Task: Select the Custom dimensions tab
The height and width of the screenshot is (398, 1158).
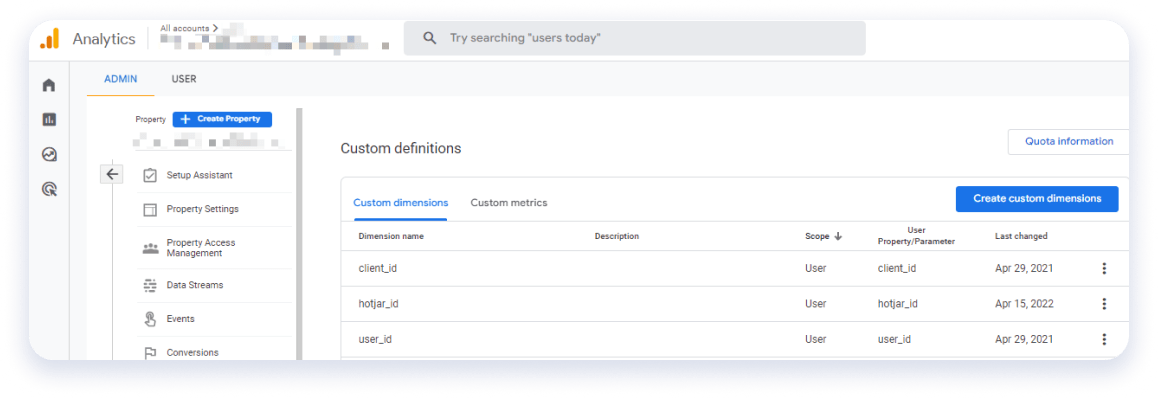Action: pos(400,202)
